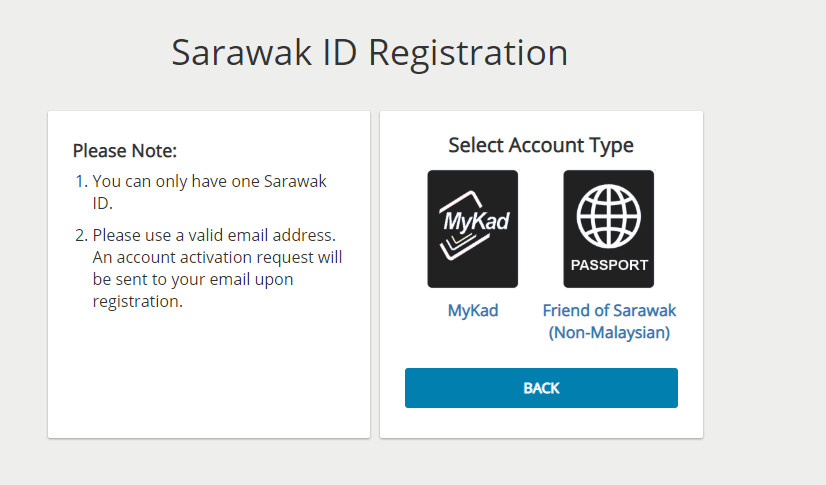Open the MyKad text link

click(473, 310)
